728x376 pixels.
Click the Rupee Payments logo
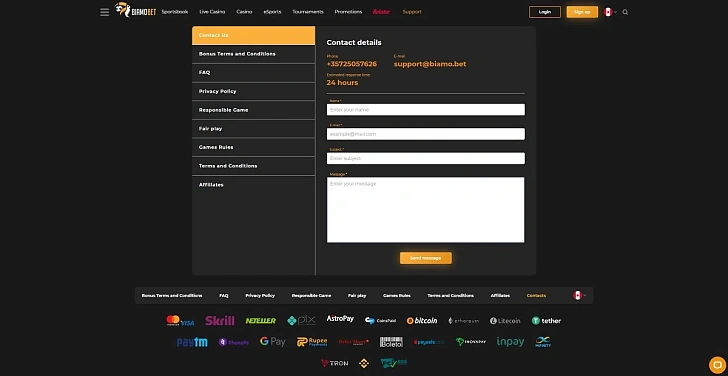(312, 342)
